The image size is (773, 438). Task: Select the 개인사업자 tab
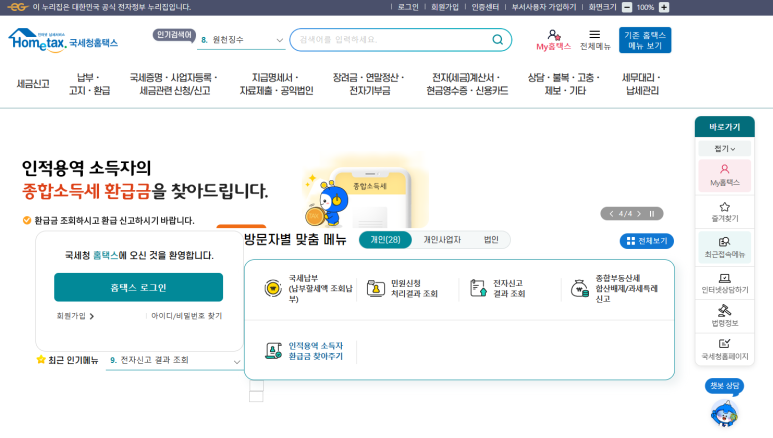(442, 240)
